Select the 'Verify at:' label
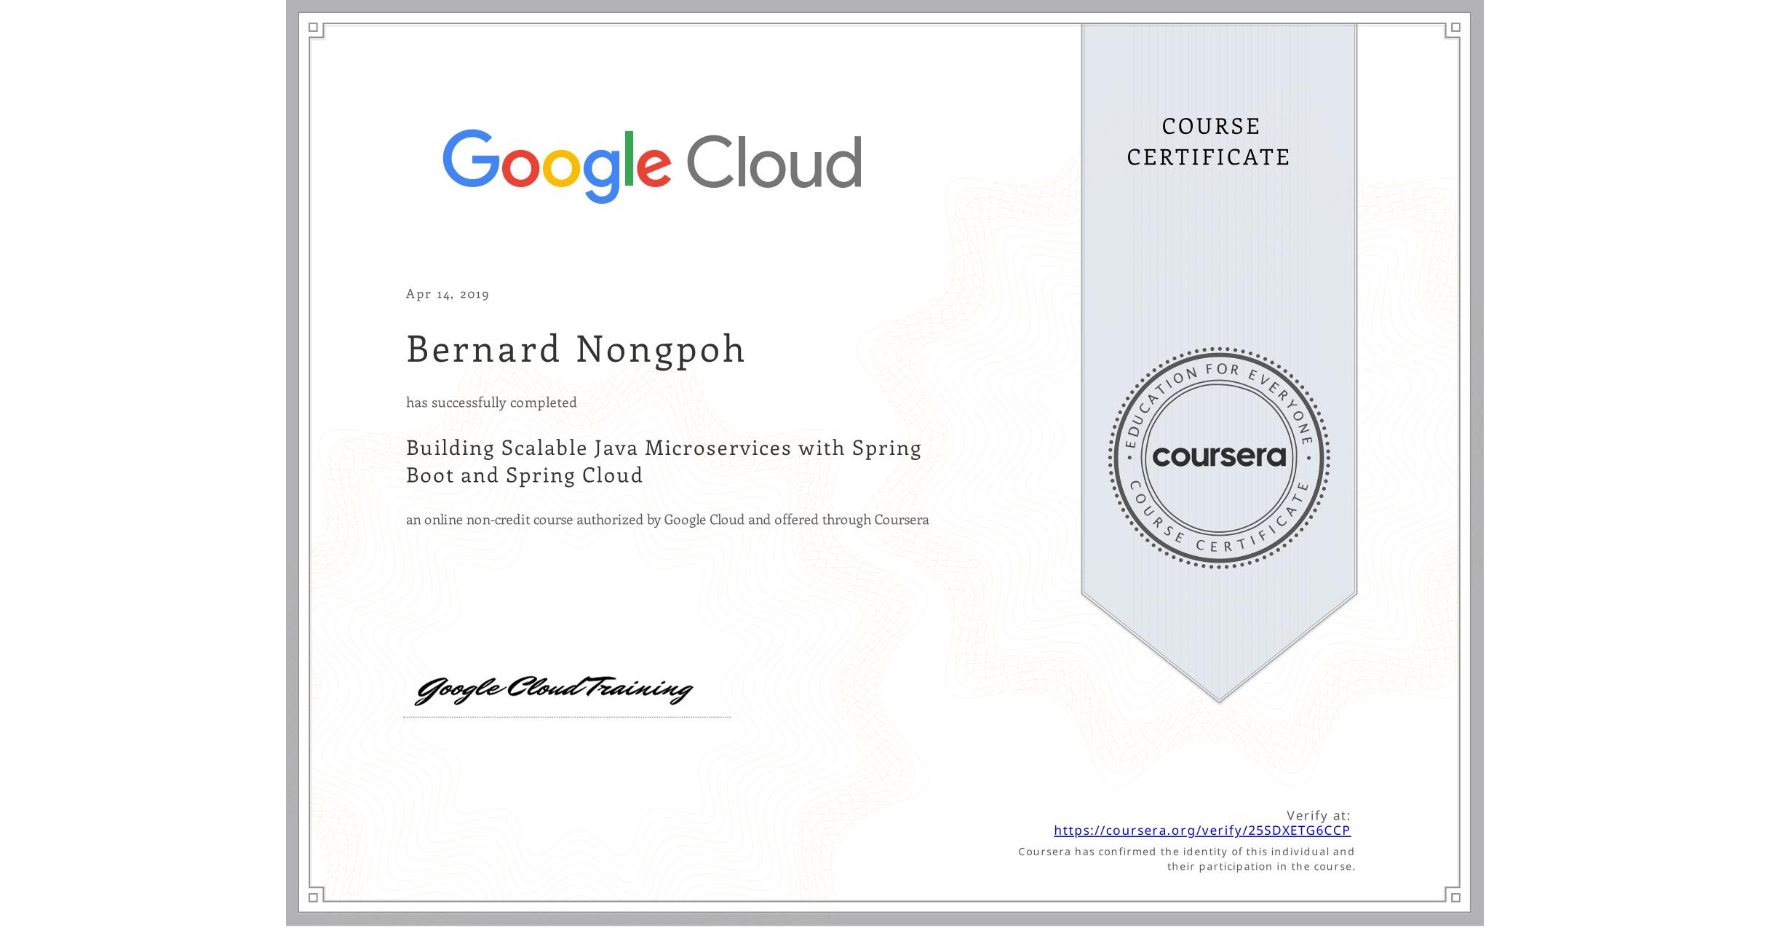This screenshot has width=1772, height=928. [1316, 815]
